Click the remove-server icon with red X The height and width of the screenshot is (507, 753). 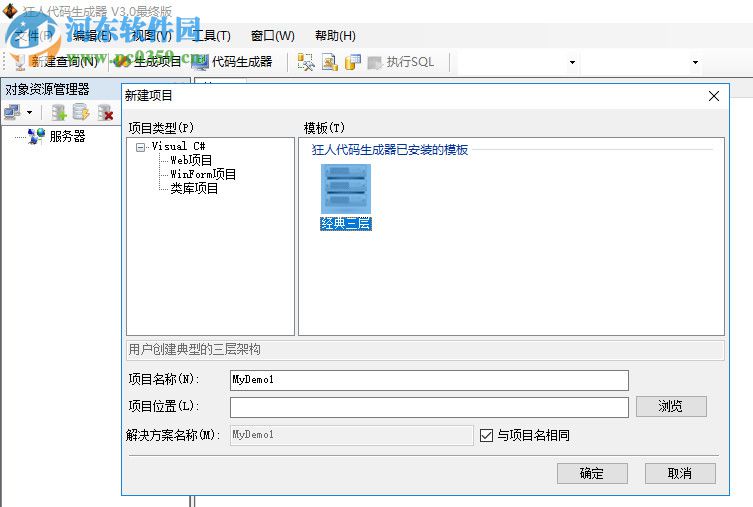tap(105, 112)
